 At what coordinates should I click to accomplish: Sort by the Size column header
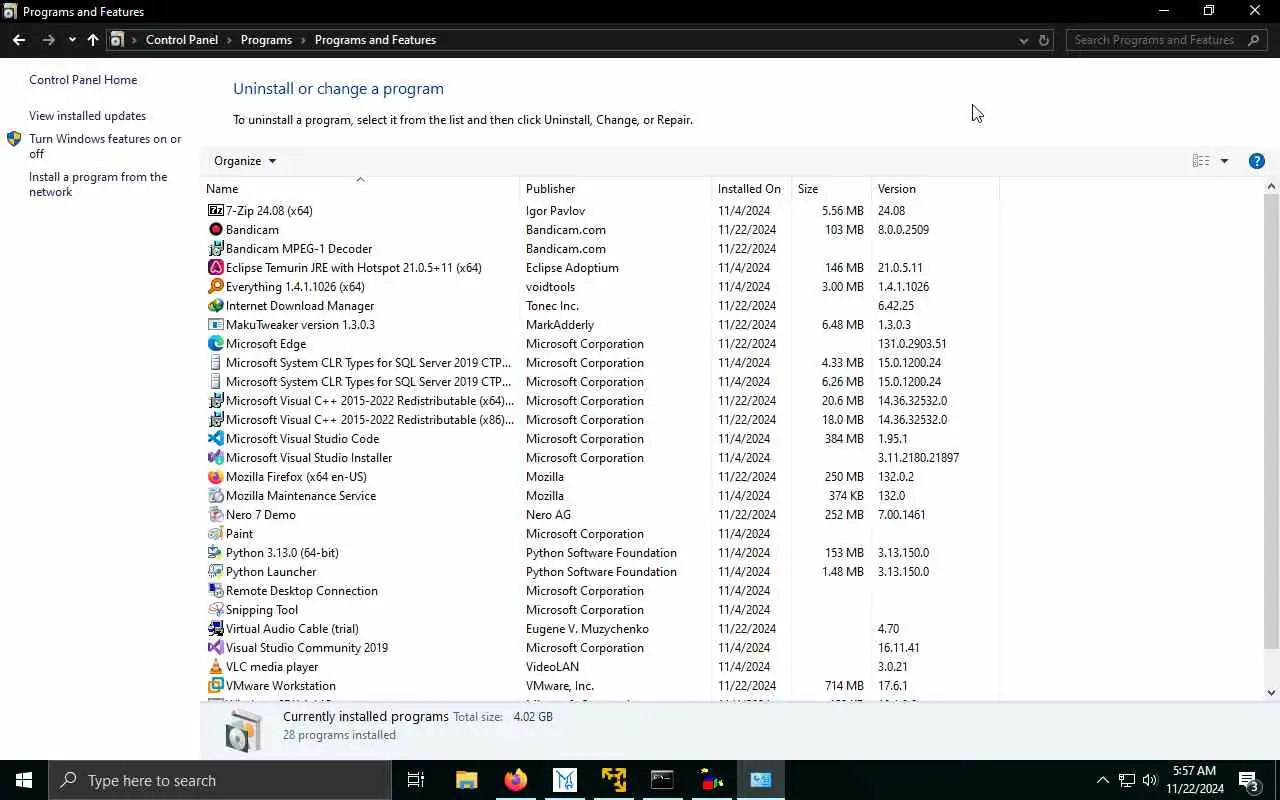click(831, 189)
